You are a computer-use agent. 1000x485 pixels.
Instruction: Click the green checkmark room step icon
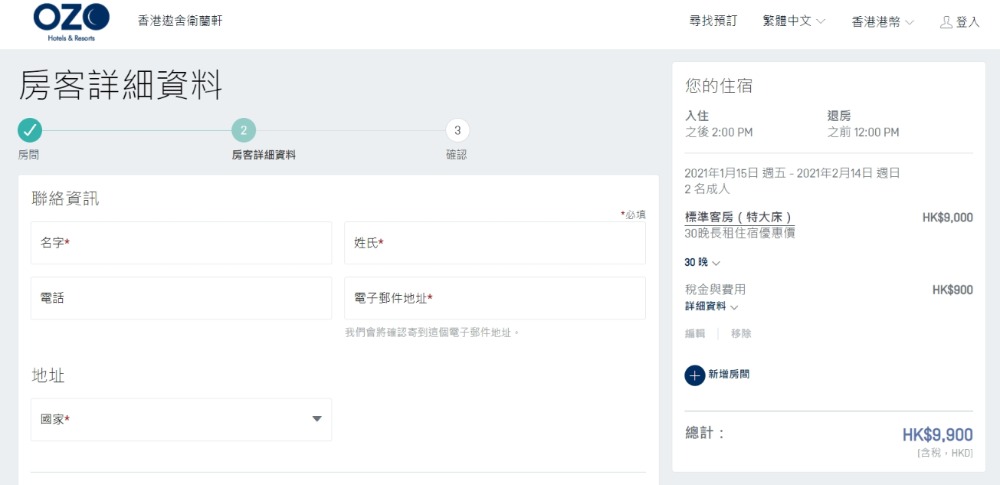pyautogui.click(x=30, y=130)
